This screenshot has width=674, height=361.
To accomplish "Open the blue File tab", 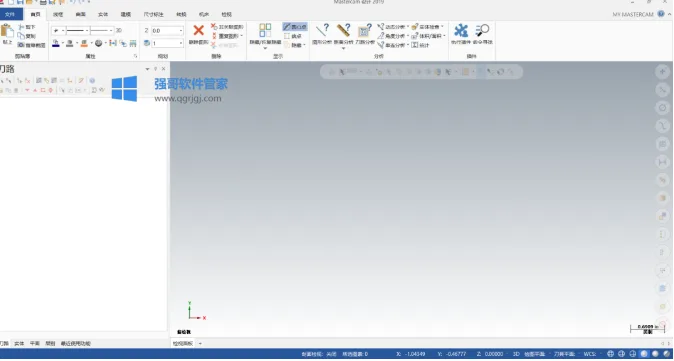I will 10,14.
